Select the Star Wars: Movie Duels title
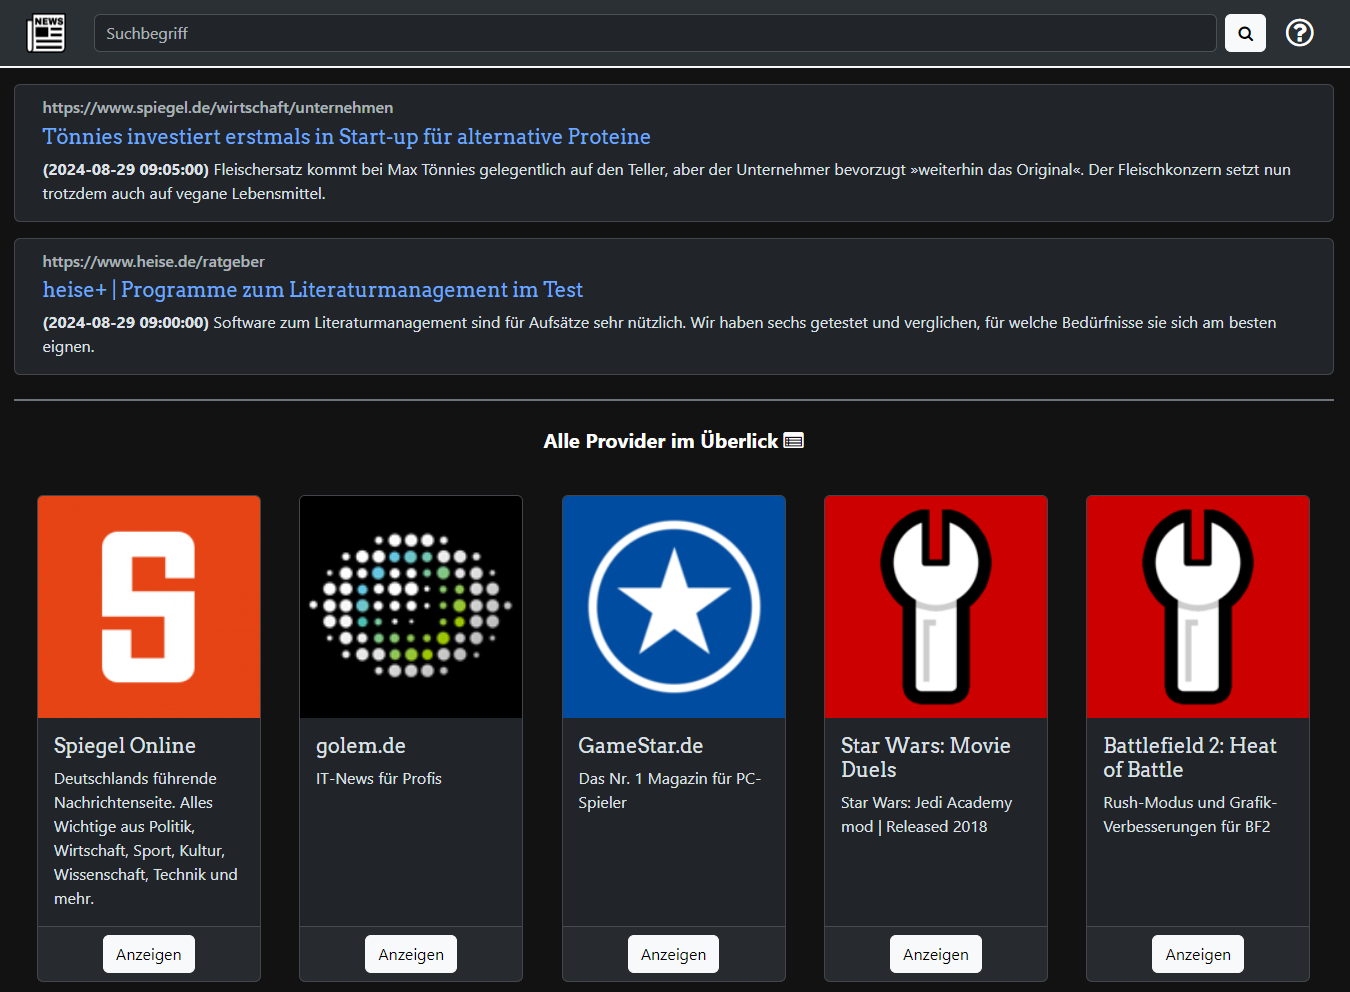The width and height of the screenshot is (1350, 992). [x=926, y=758]
